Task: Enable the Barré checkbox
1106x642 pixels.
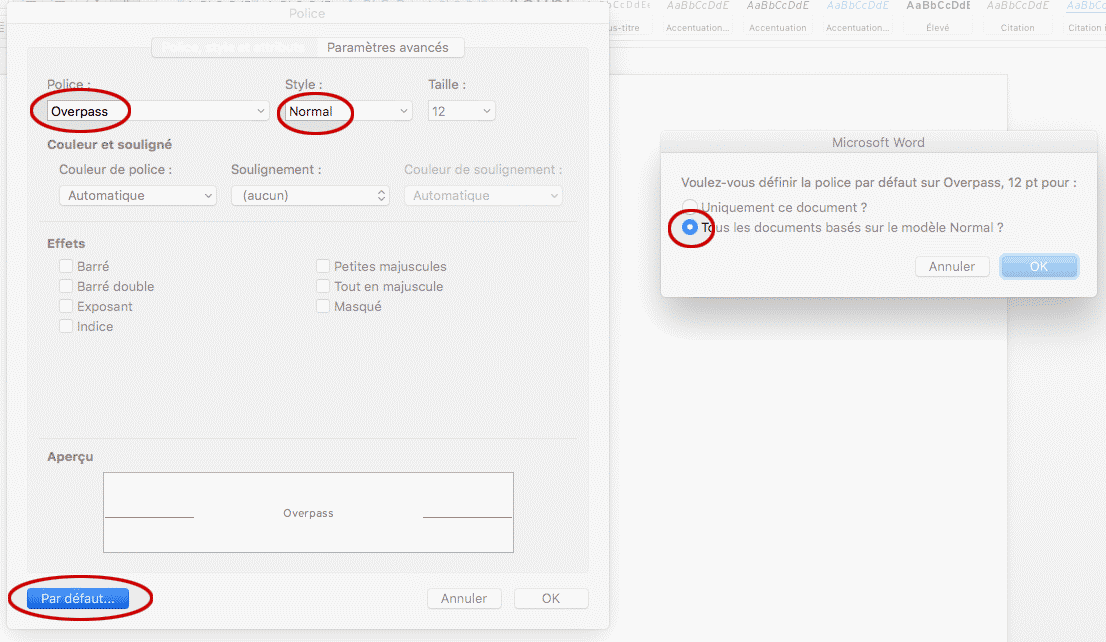Action: pos(66,266)
